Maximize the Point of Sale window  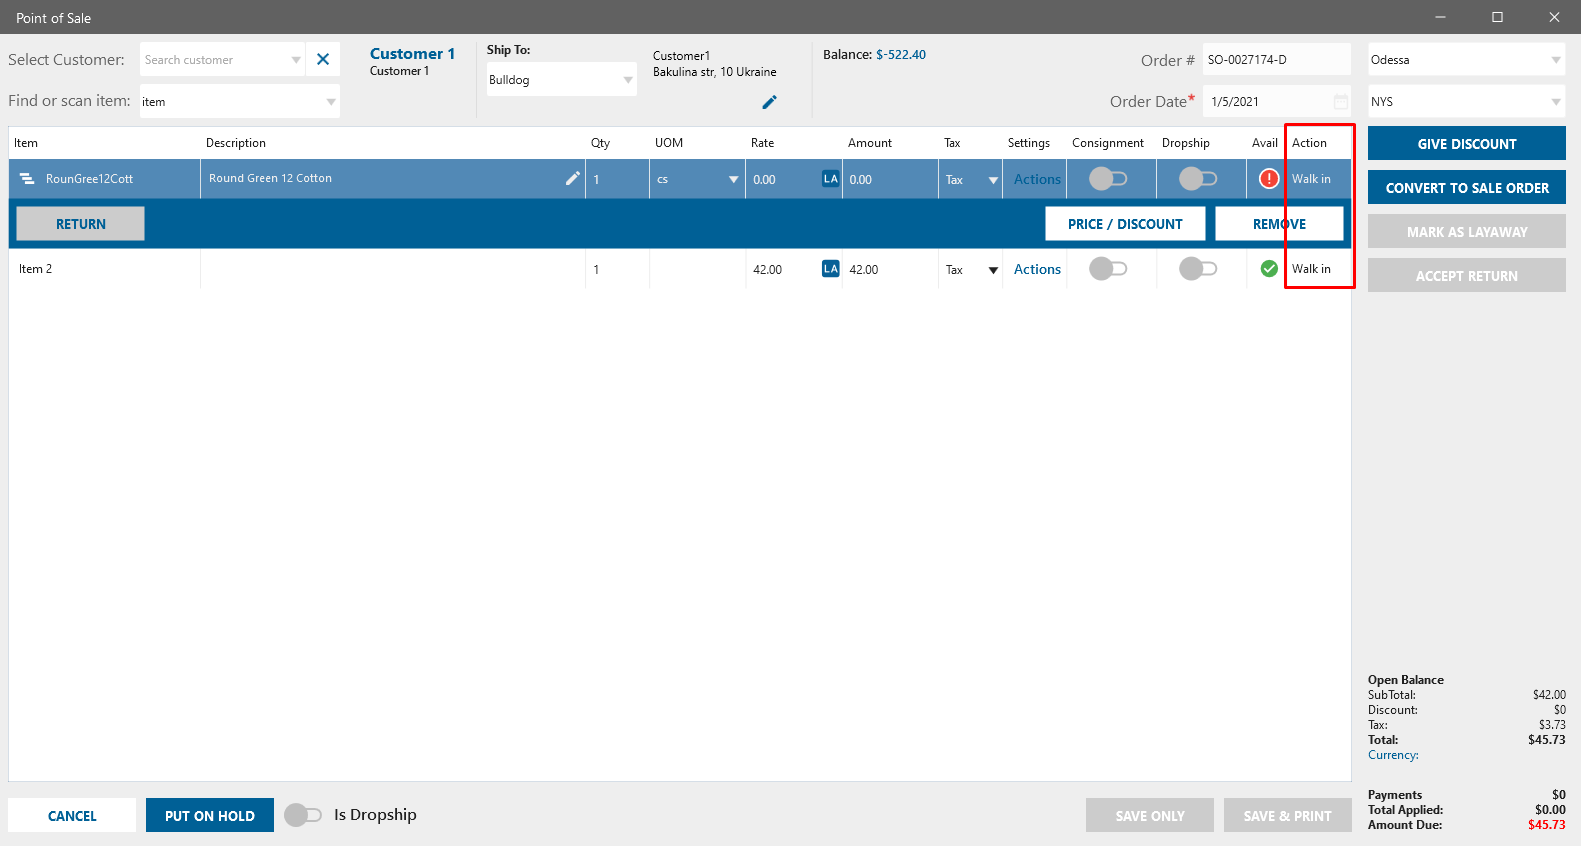click(1497, 17)
